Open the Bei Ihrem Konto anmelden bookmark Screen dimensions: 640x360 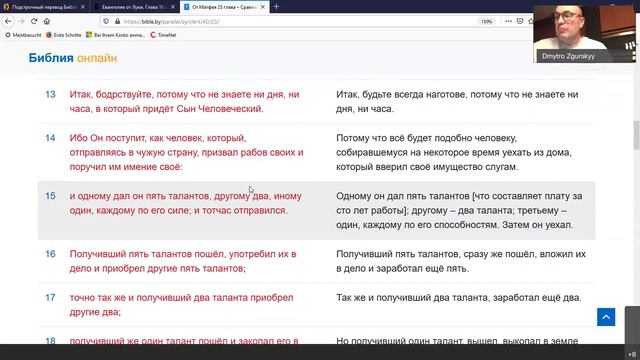[116, 35]
